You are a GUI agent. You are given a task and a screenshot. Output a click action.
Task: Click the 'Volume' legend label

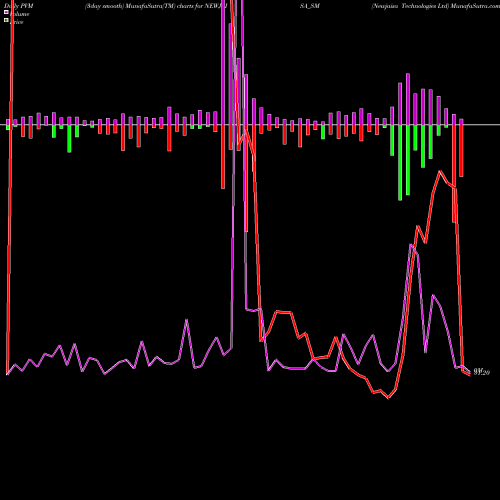19,14
